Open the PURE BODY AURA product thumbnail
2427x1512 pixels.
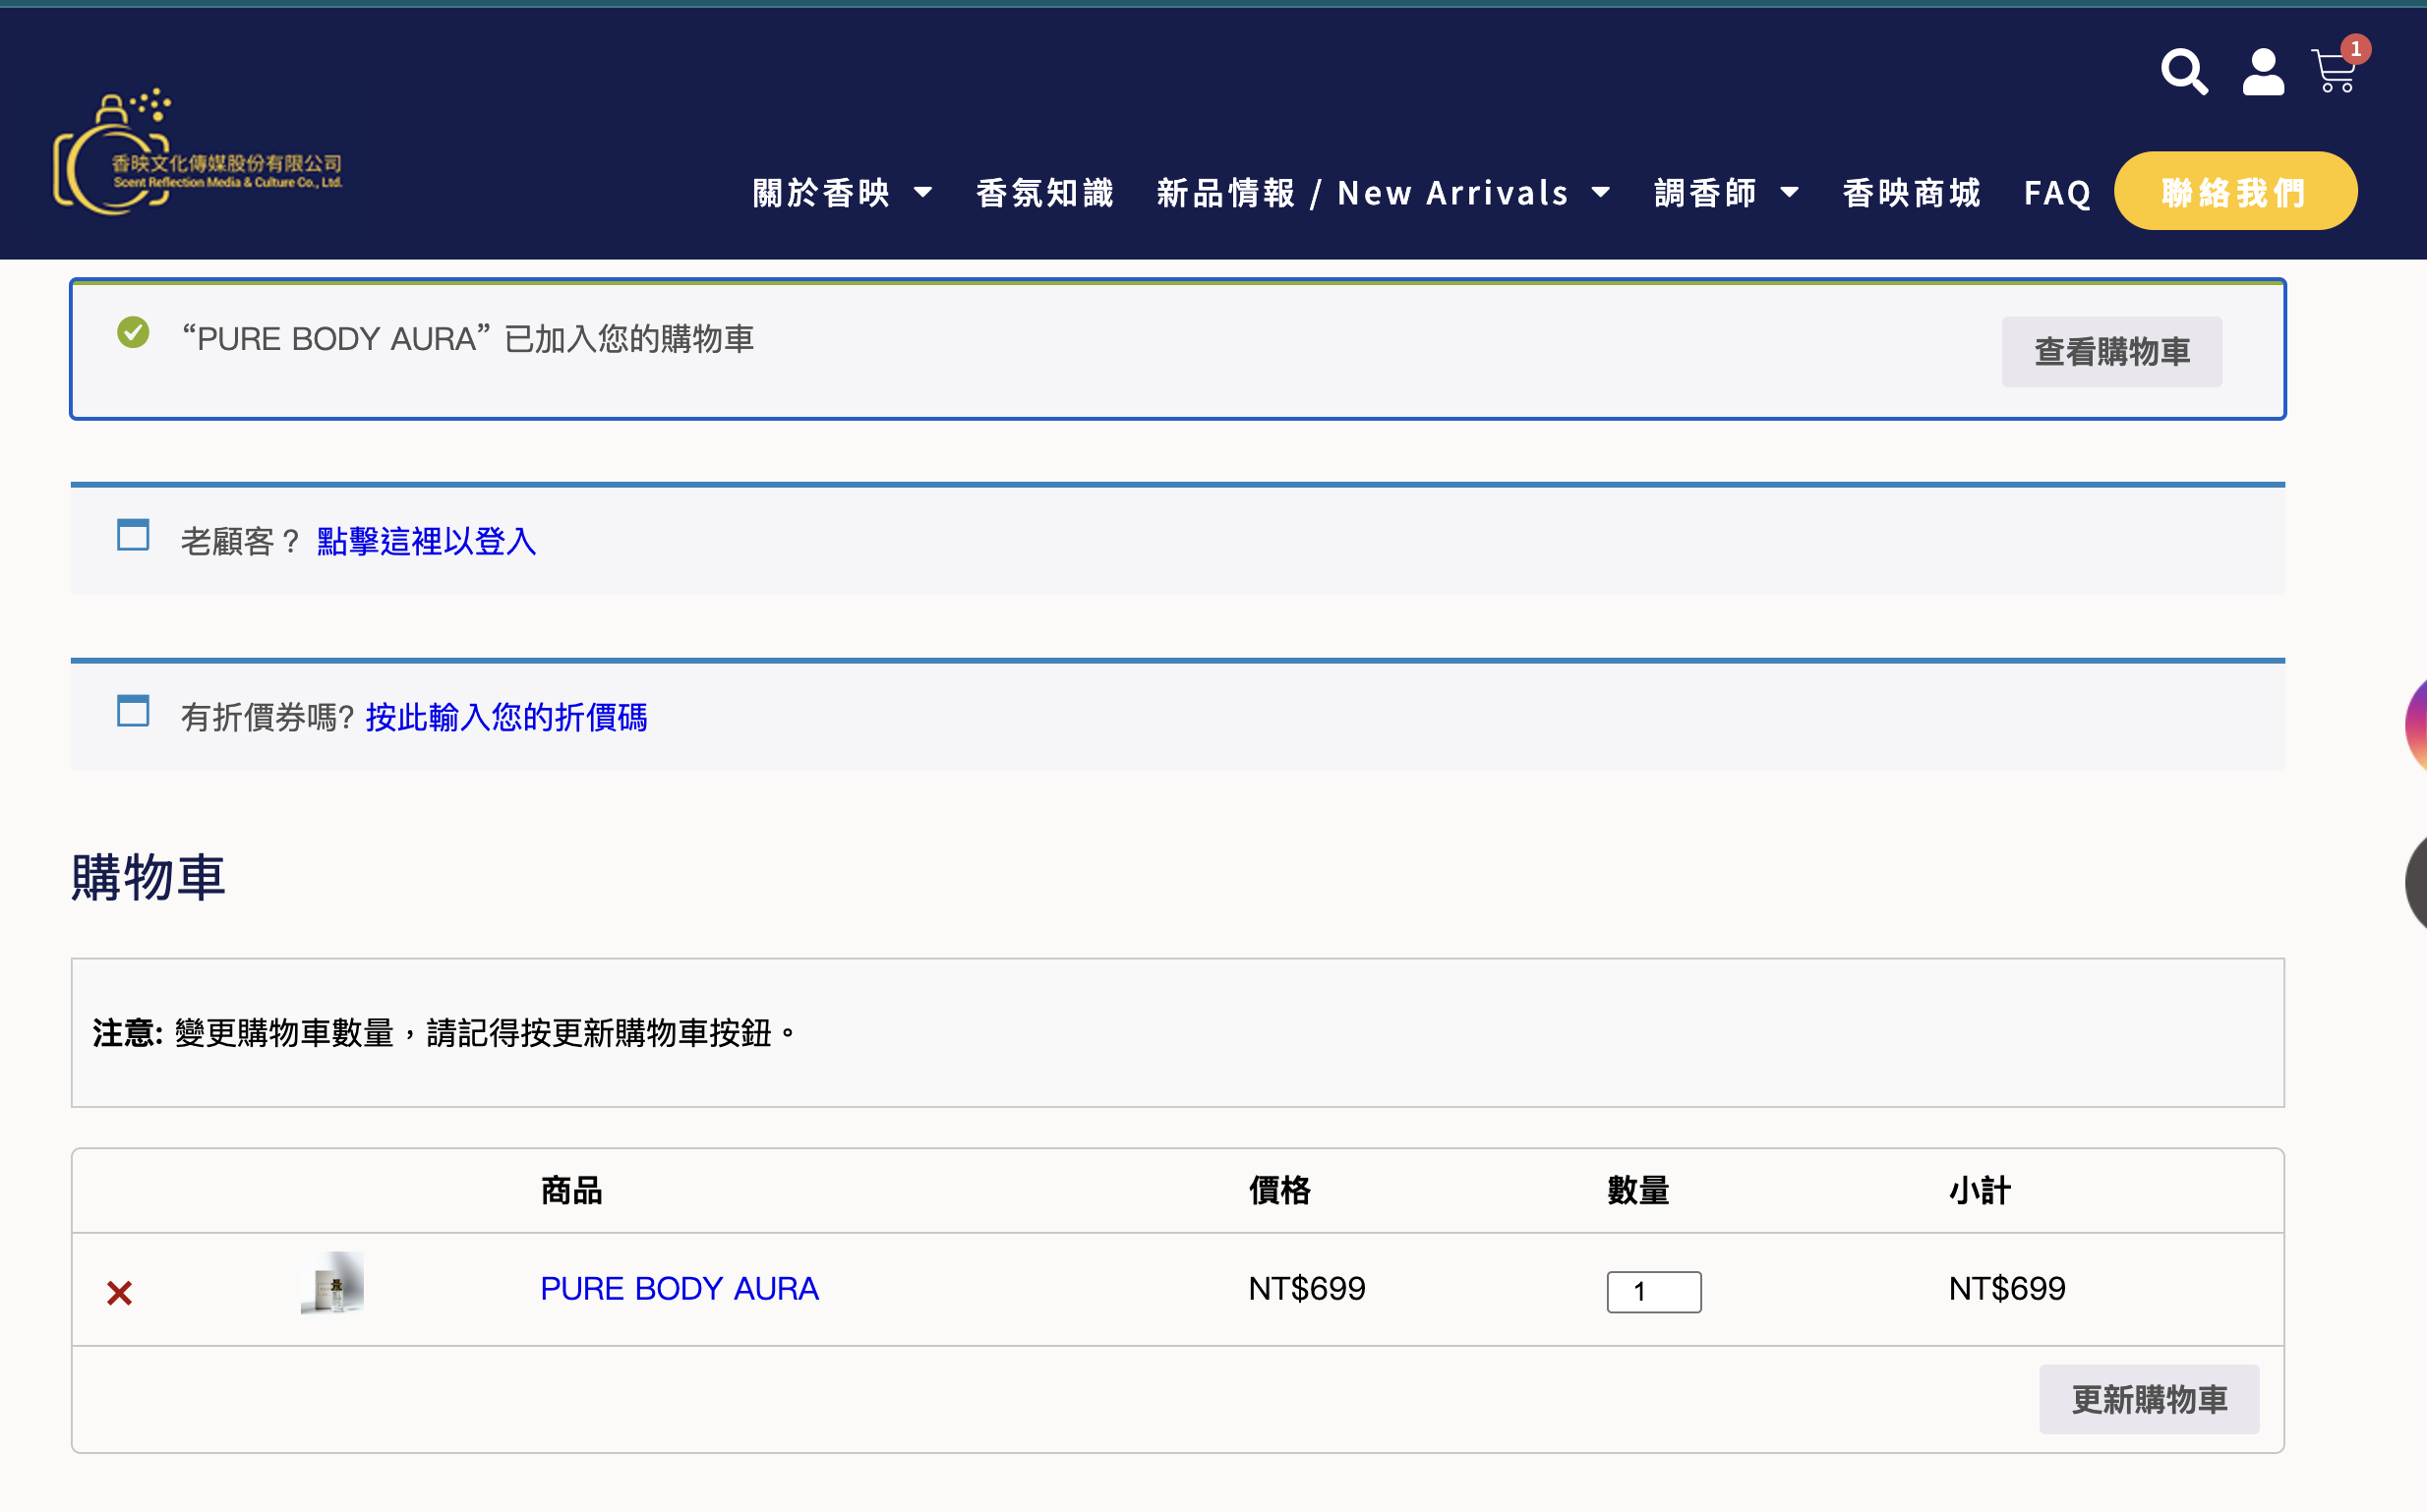click(332, 1283)
